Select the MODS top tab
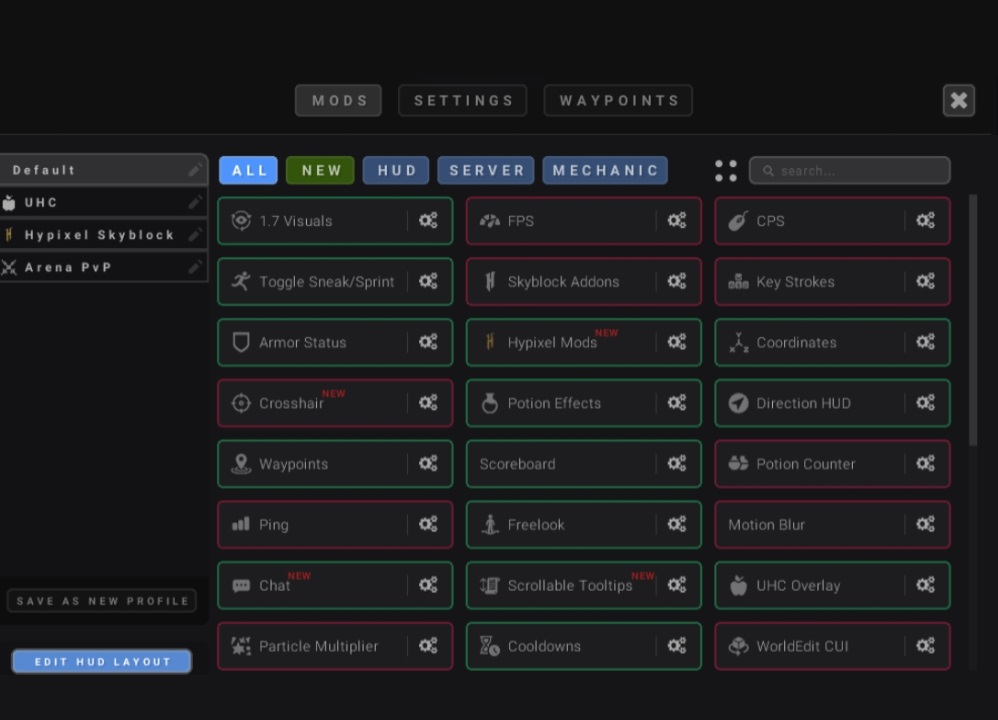 tap(338, 101)
